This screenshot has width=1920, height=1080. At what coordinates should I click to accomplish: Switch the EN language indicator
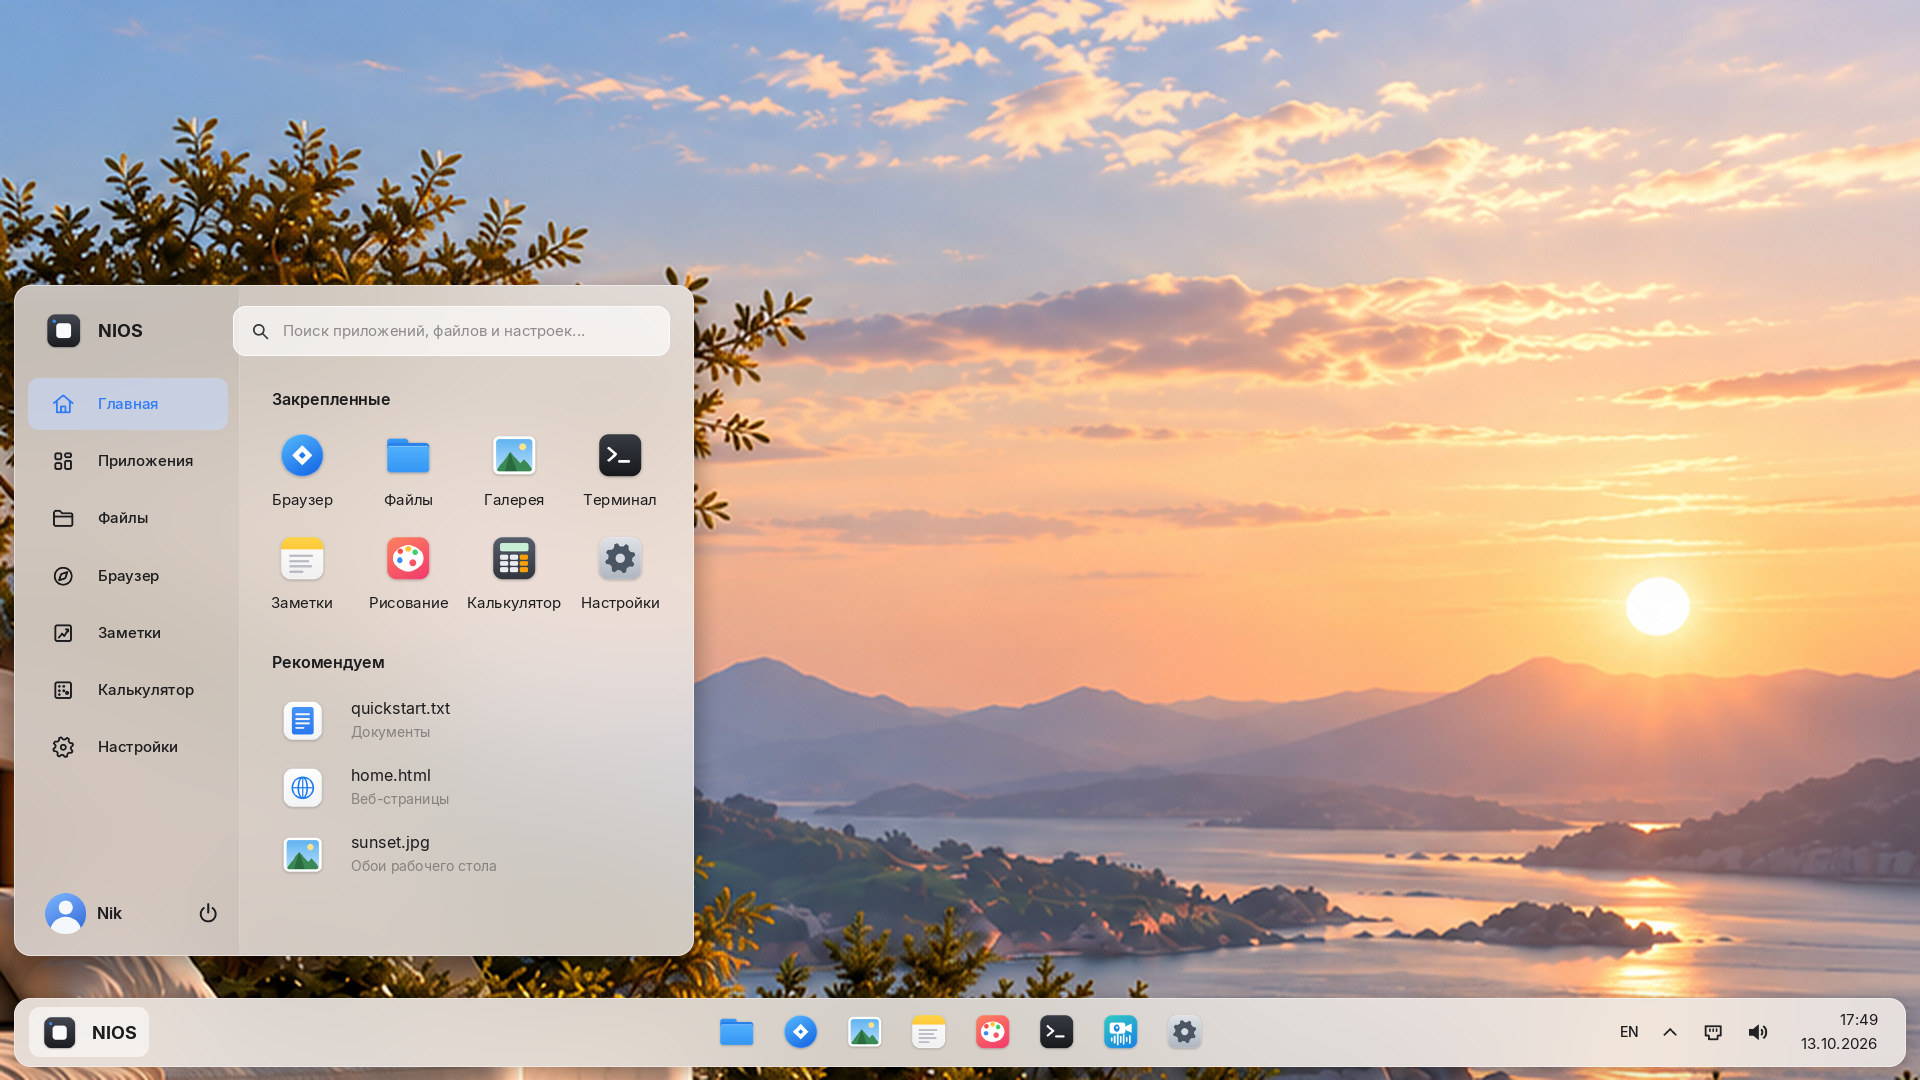pyautogui.click(x=1629, y=1032)
